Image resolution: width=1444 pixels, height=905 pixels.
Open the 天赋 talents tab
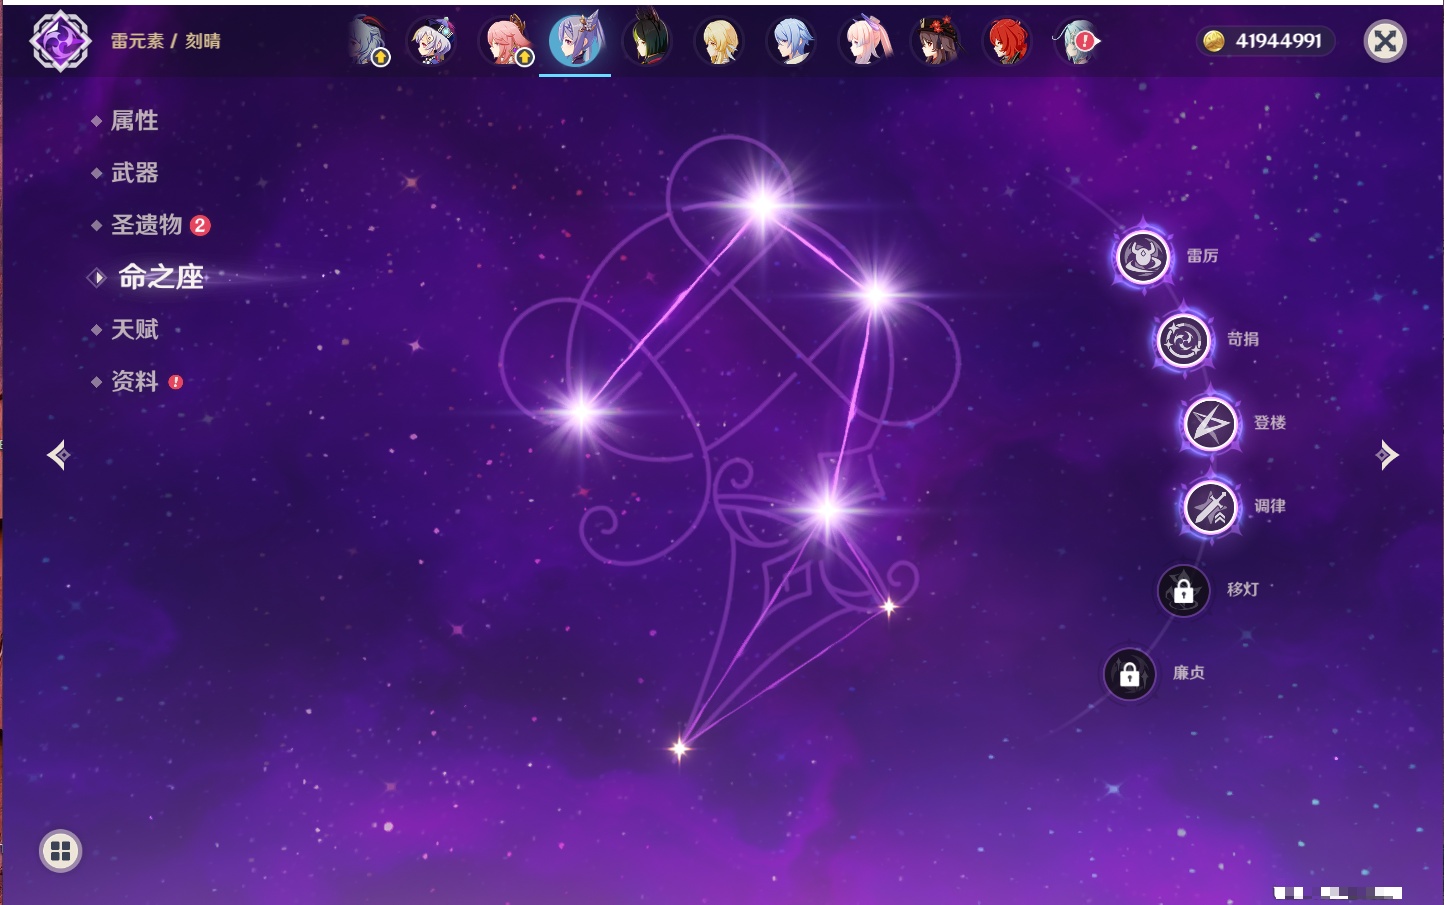pyautogui.click(x=134, y=329)
